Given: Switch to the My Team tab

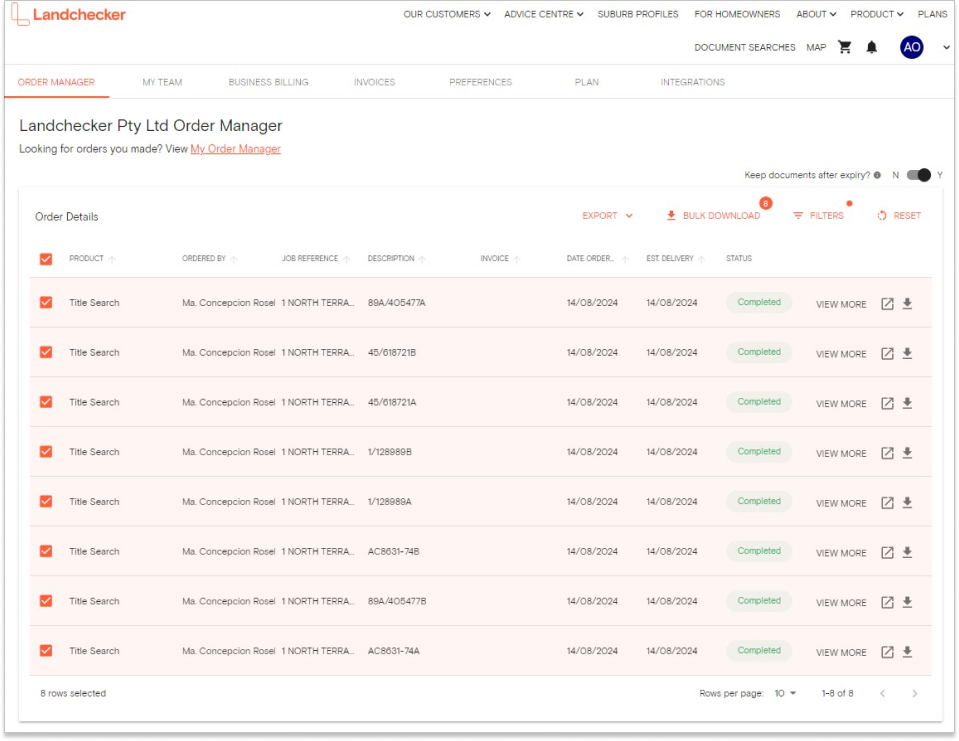Looking at the screenshot, I should pyautogui.click(x=162, y=82).
